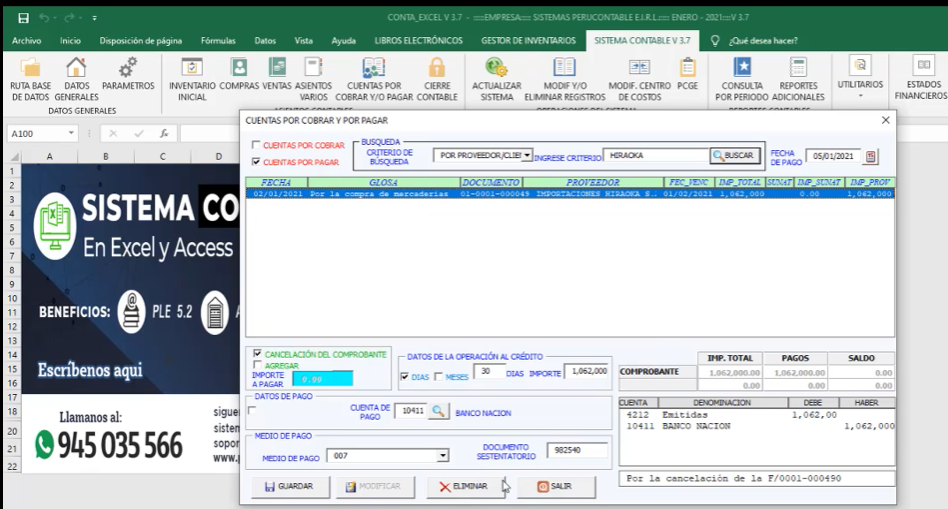This screenshot has height=509, width=948.
Task: Click the Compras ribbon icon
Action: (239, 68)
